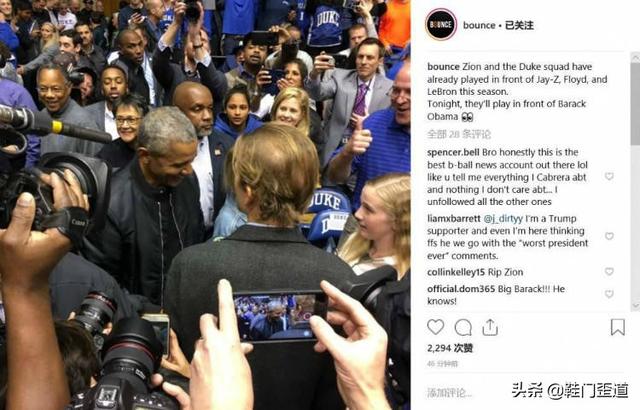
Task: Like liamxbarrett's comment
Action: [x=609, y=236]
